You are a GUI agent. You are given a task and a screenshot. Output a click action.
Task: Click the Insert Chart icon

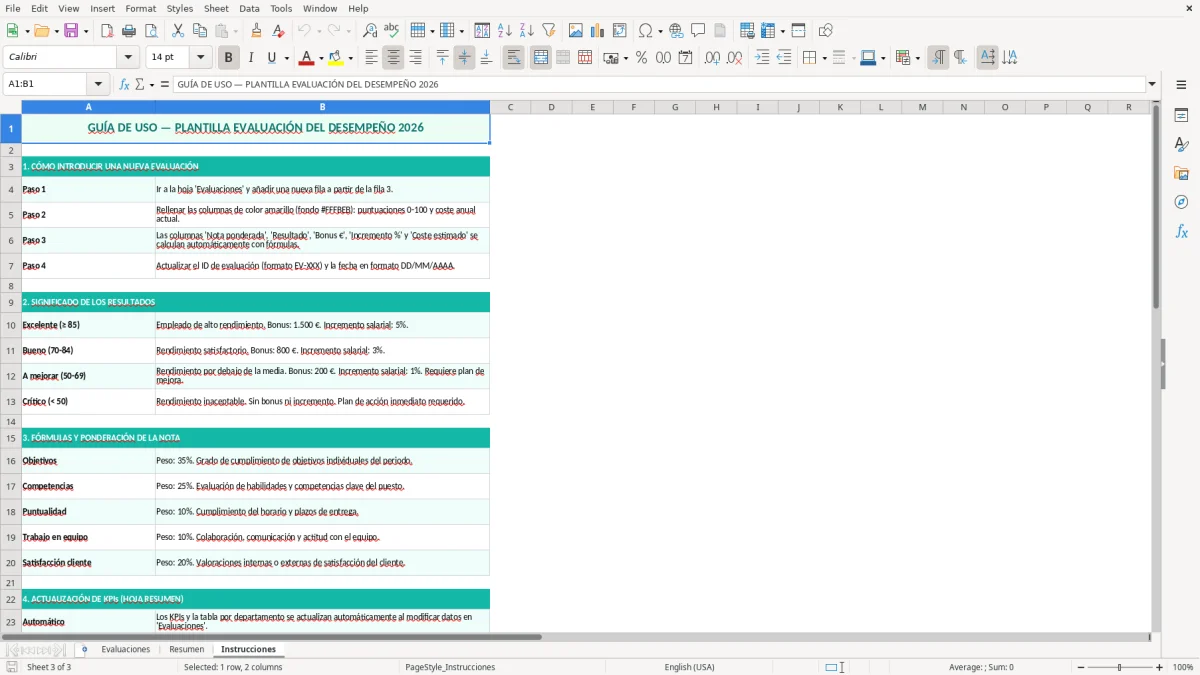(x=598, y=31)
